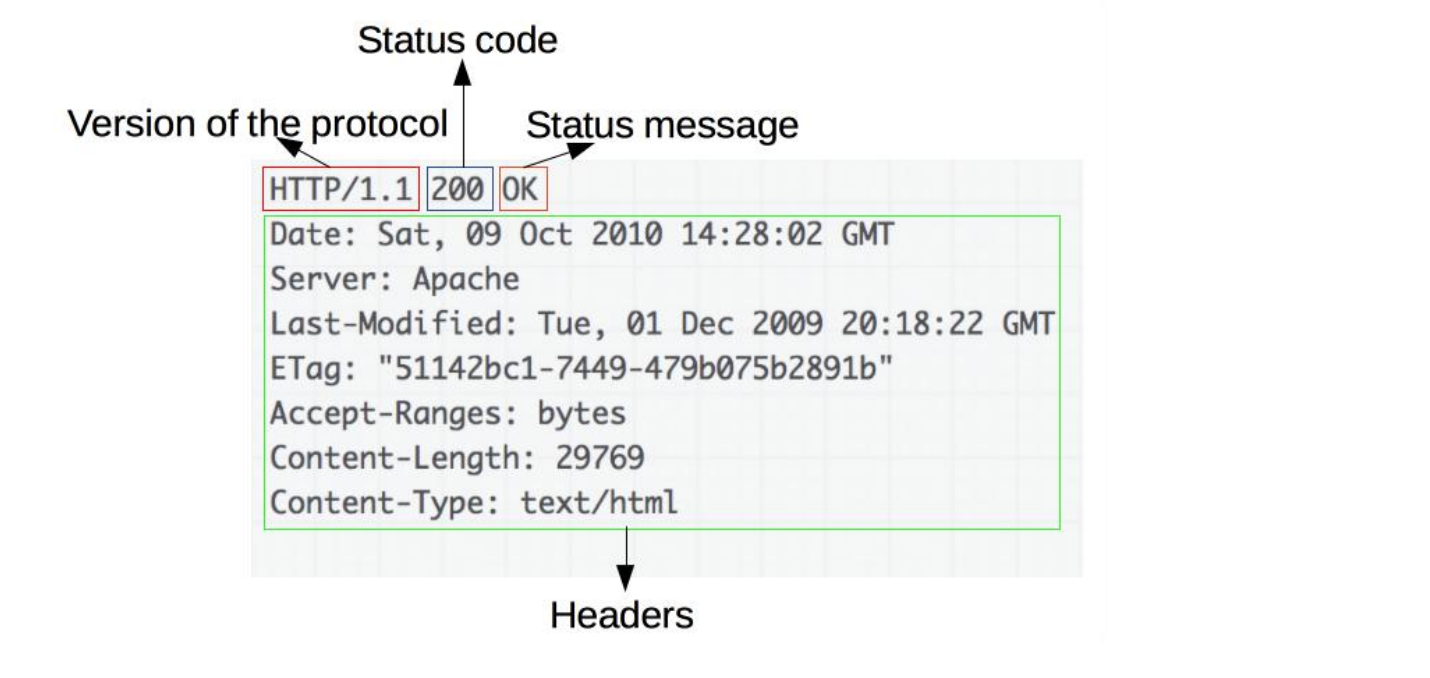Select the 'Server: Apache' line
The image size is (1430, 678).
(395, 280)
